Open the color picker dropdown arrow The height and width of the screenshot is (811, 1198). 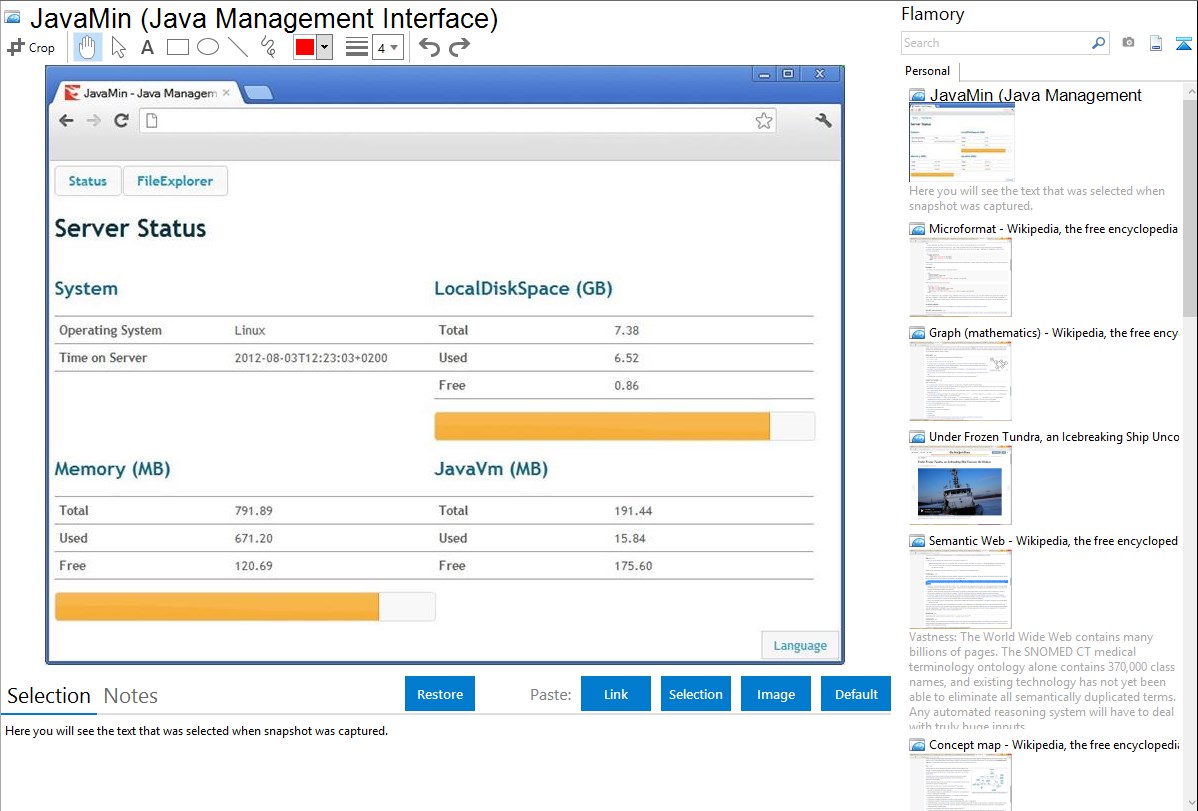click(x=325, y=47)
